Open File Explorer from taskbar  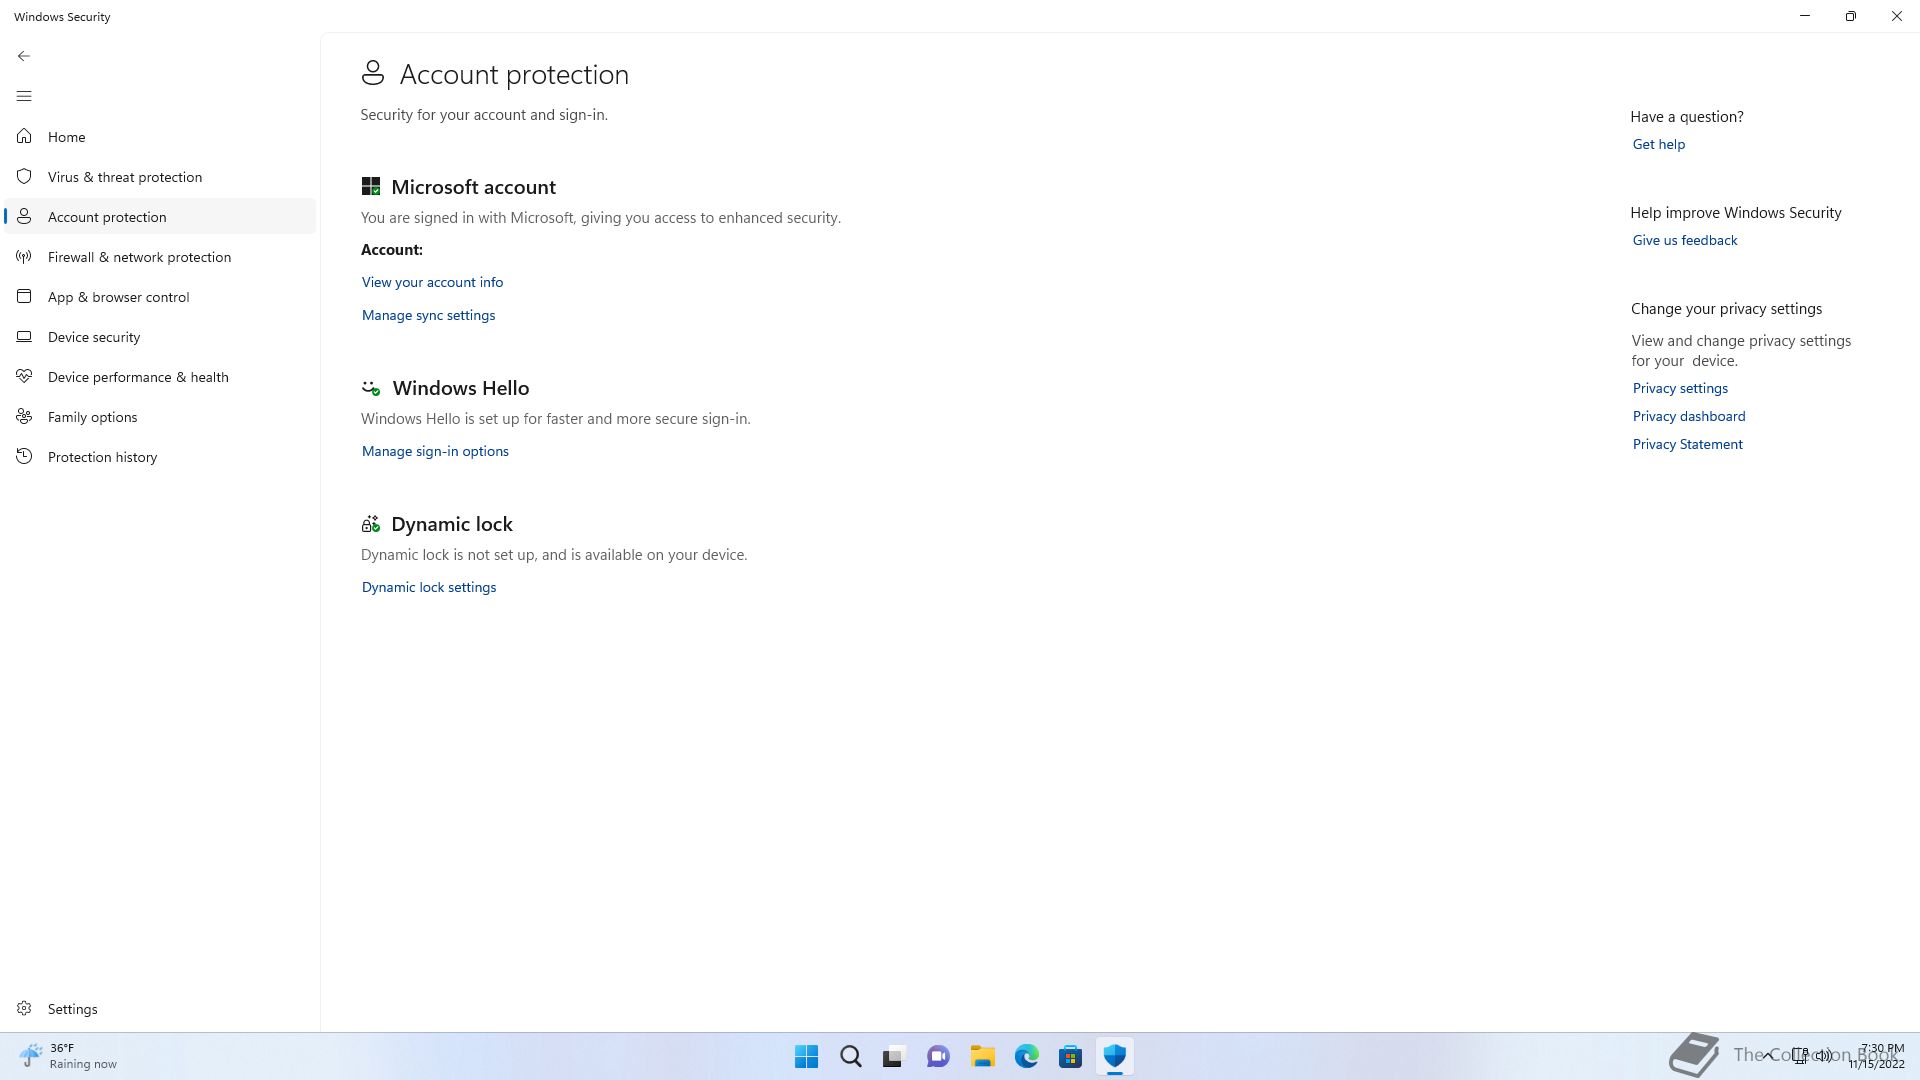982,1056
